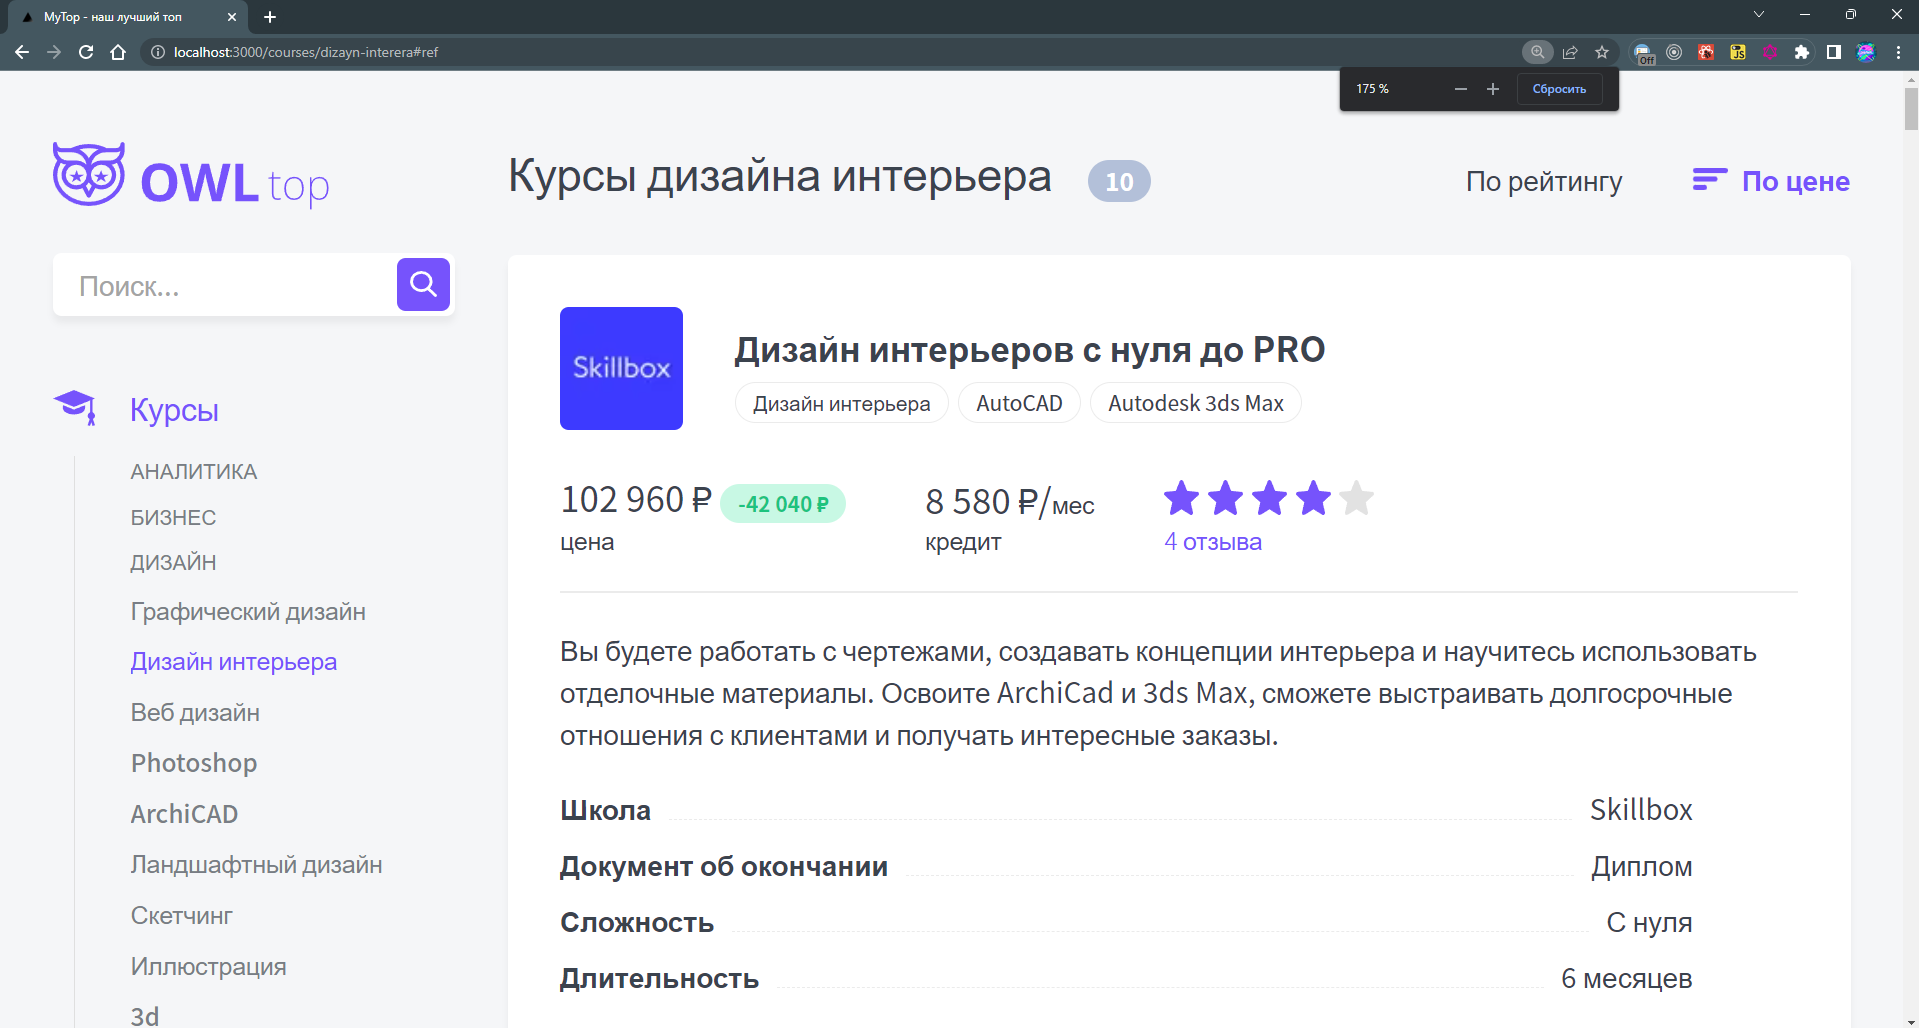Screen dimensions: 1919x1028
Task: Go back with the browser back arrow
Action: pos(22,52)
